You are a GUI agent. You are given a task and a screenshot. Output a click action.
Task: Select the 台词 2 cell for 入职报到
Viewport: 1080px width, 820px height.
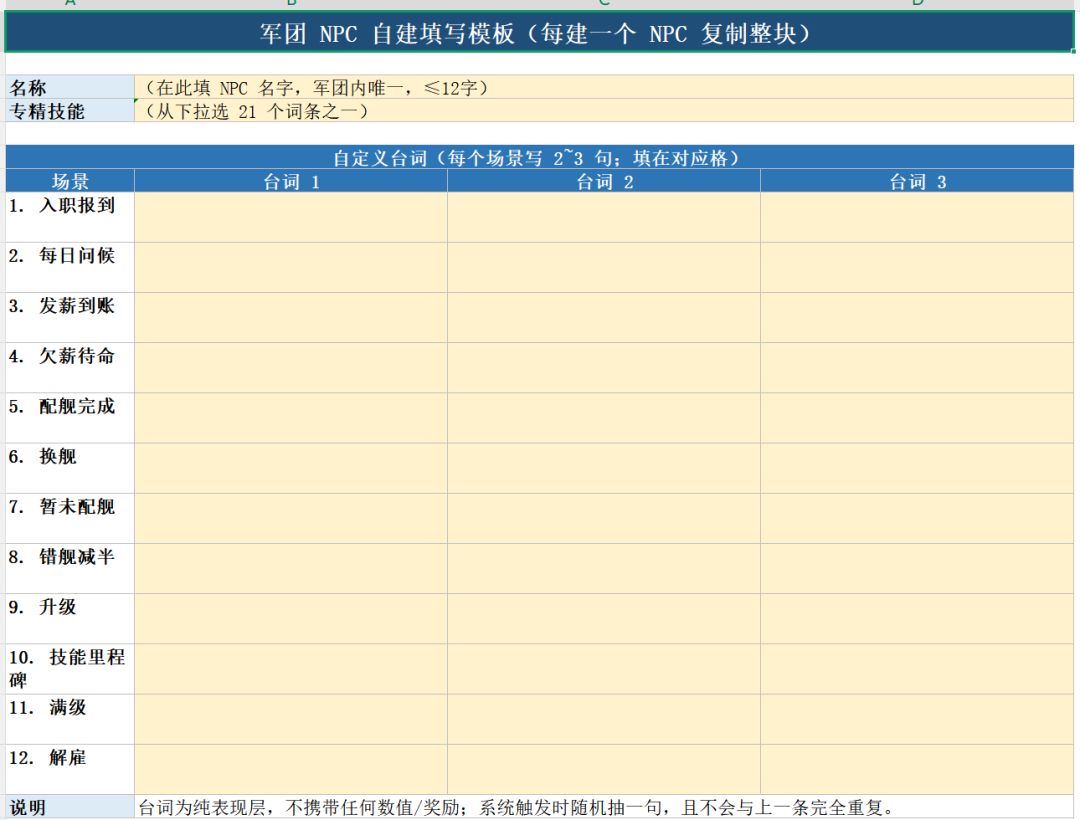coord(604,218)
